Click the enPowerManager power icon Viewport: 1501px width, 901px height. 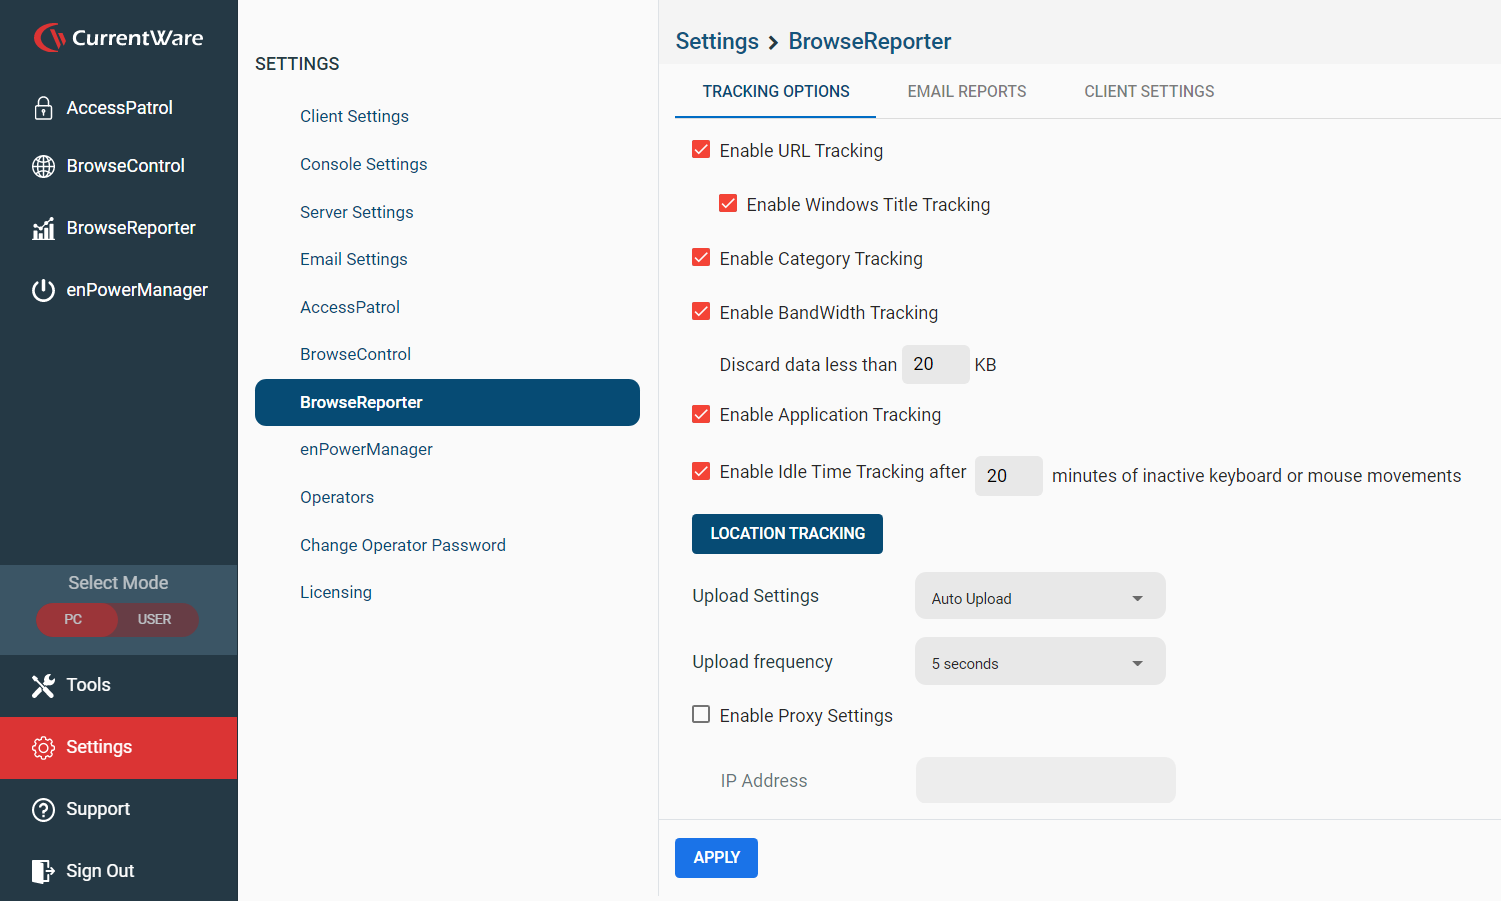pyautogui.click(x=43, y=290)
